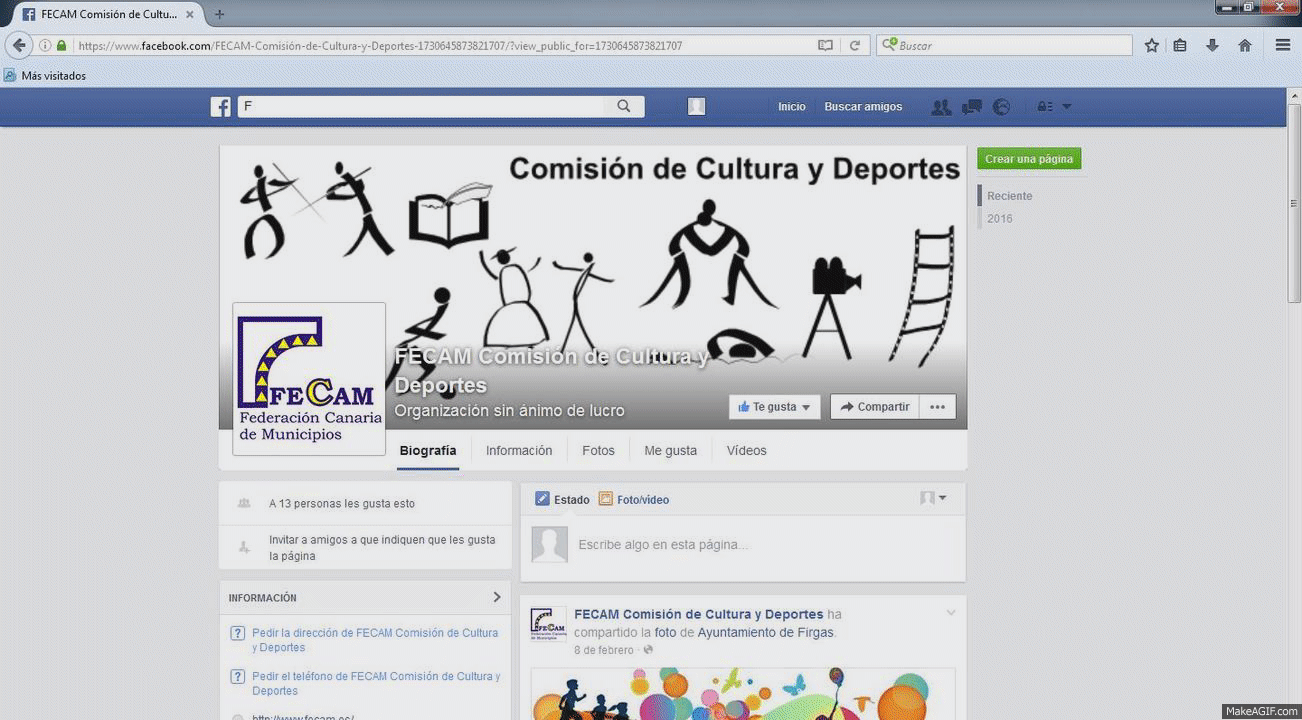Open Buscar amigos
Image resolution: width=1302 pixels, height=720 pixels.
coord(863,107)
